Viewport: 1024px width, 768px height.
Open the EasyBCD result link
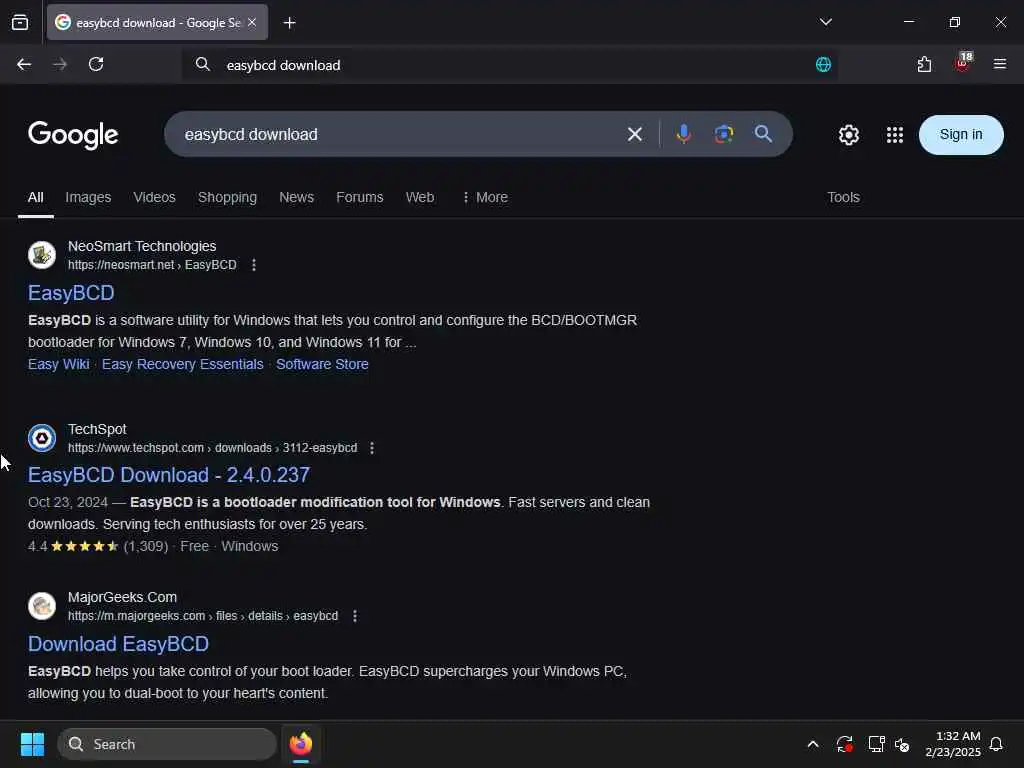point(71,293)
